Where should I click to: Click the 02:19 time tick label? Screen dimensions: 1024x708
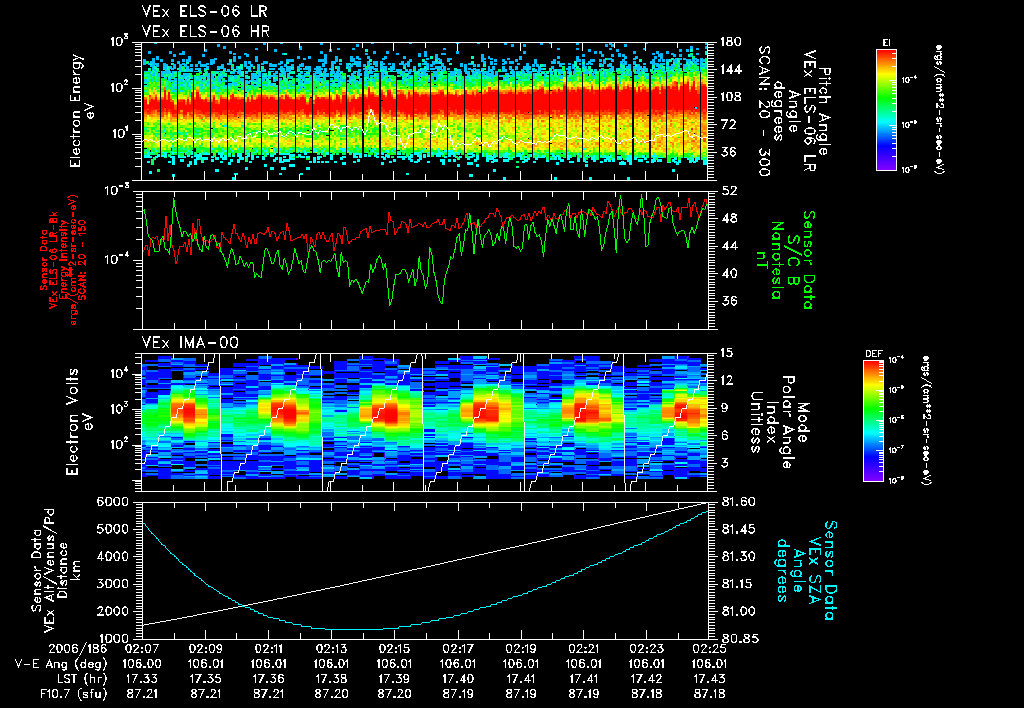point(520,649)
